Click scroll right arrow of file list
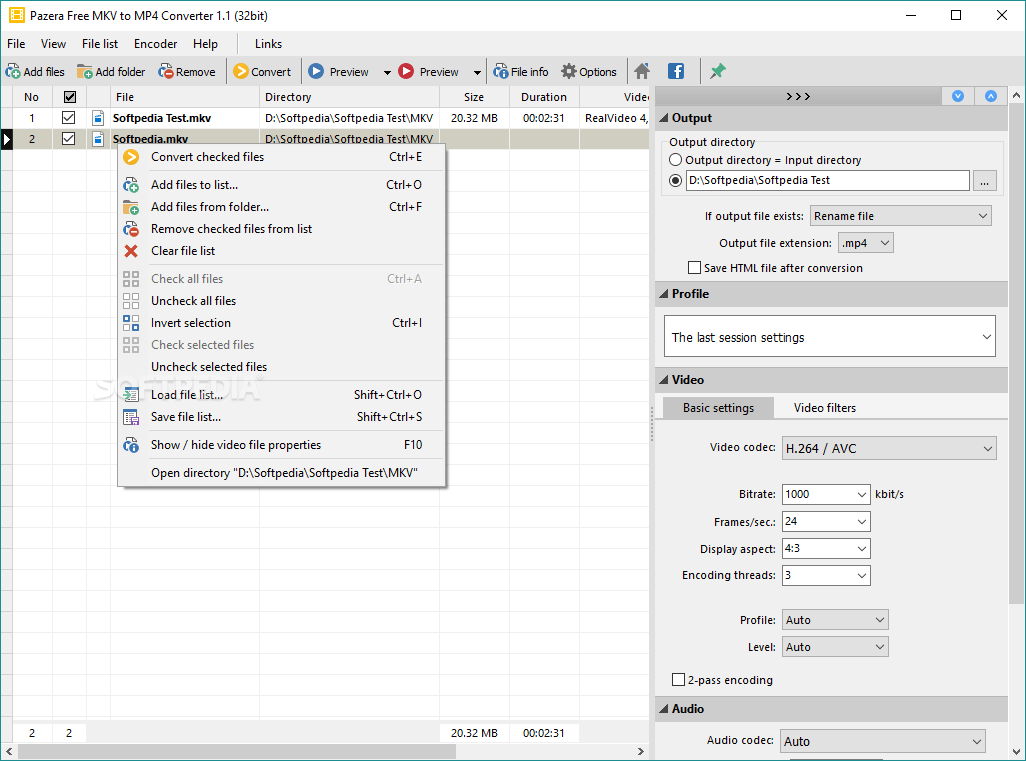1026x761 pixels. [x=641, y=752]
